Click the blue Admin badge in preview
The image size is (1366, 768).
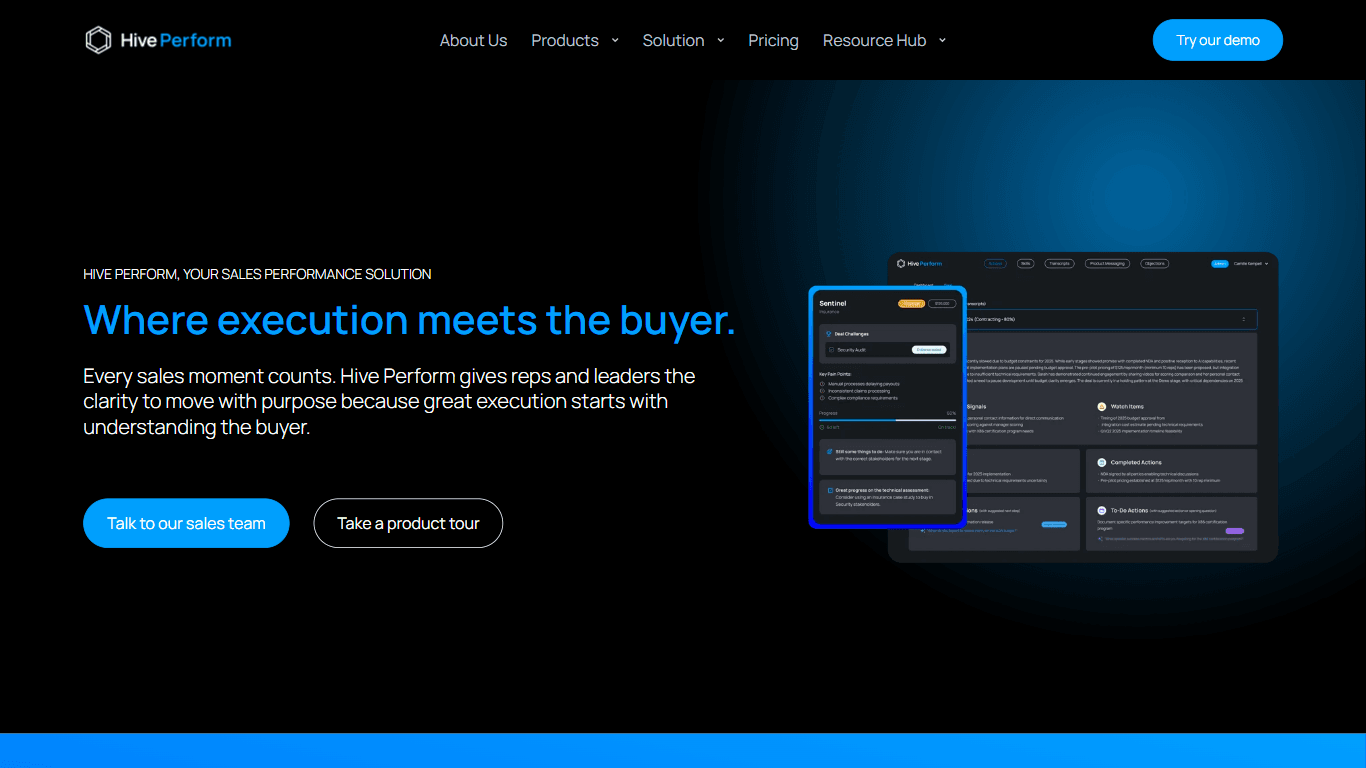1220,264
